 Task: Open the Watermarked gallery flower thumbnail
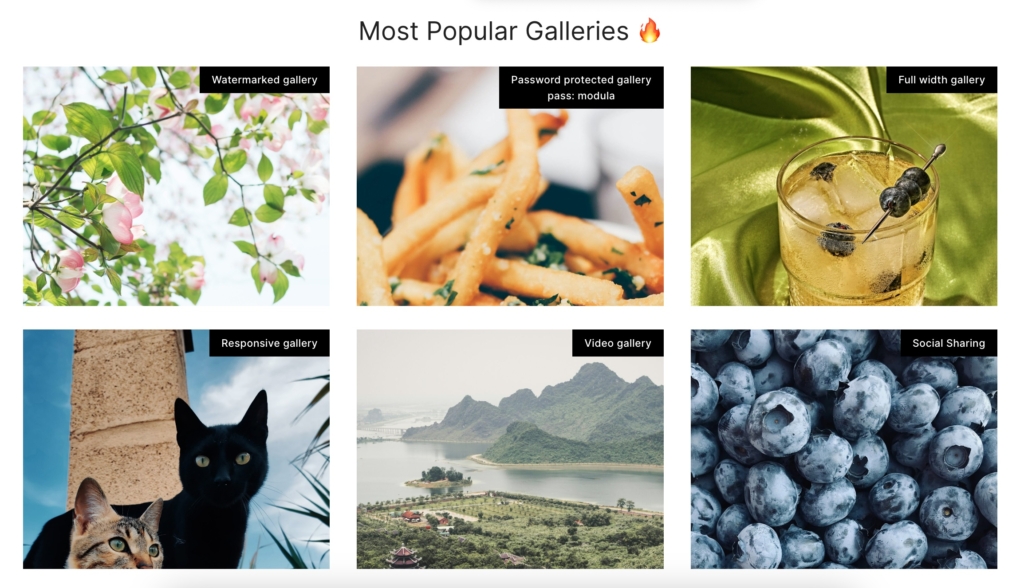point(176,186)
